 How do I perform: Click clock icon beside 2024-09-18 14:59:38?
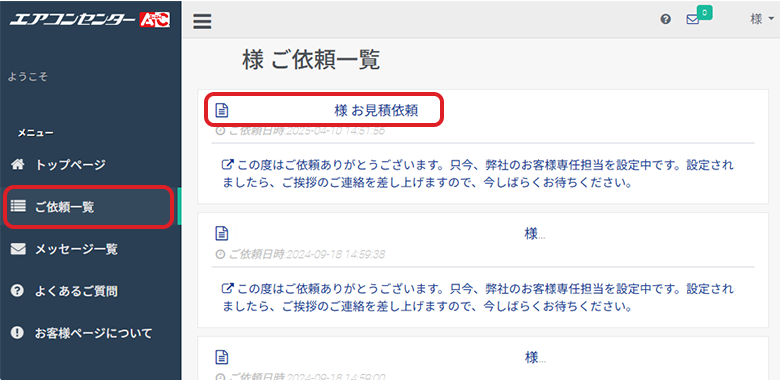(x=220, y=255)
